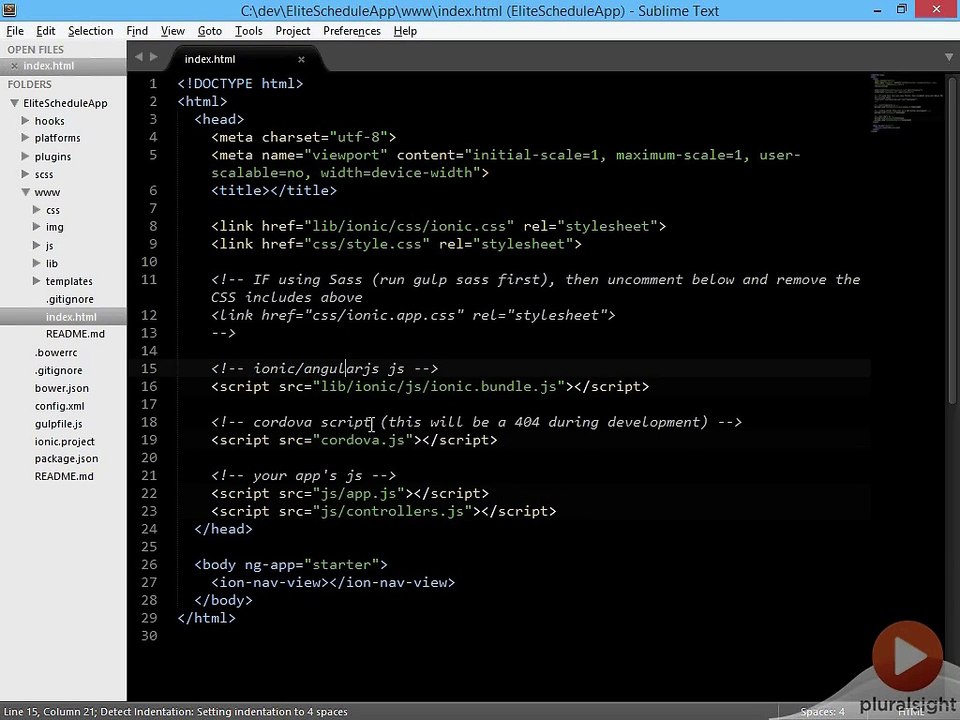This screenshot has width=960, height=720.
Task: Open the tab list dropdown arrow
Action: (x=949, y=58)
